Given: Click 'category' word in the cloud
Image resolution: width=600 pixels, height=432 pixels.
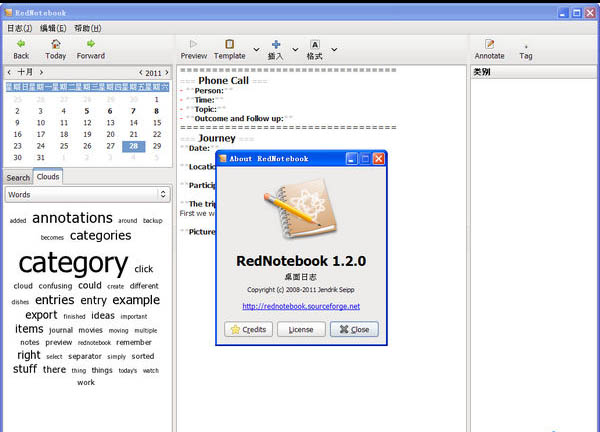Looking at the screenshot, I should tap(73, 263).
